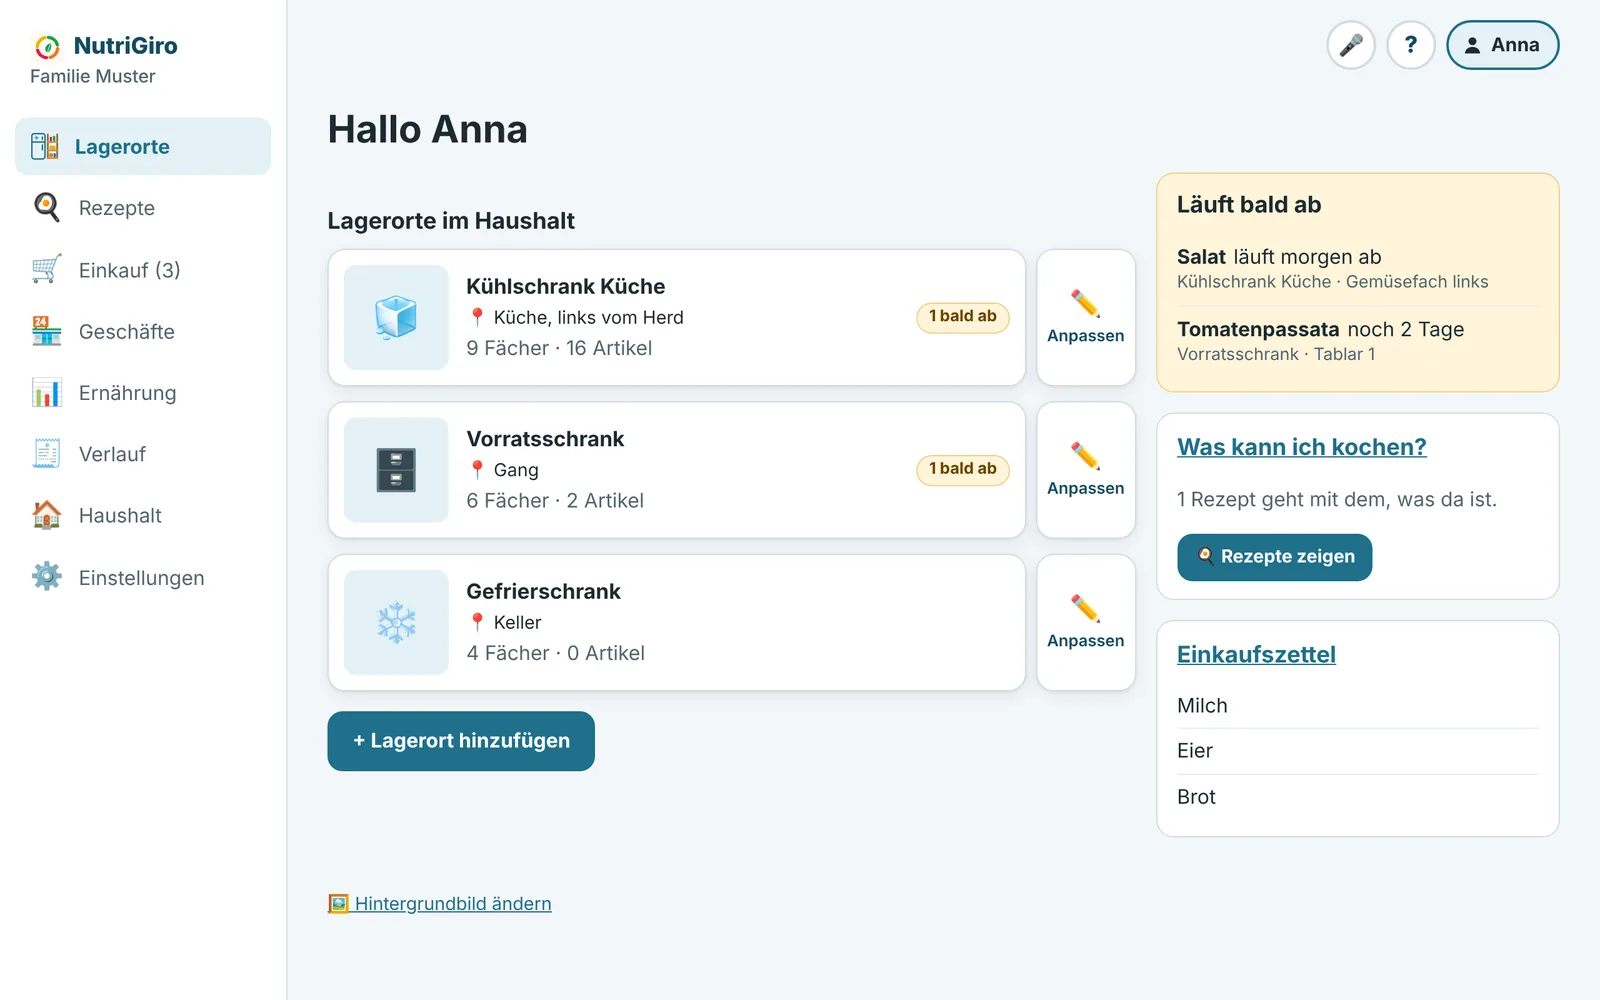1600x1000 pixels.
Task: Click the 'Familie Muster' household name
Action: pos(93,76)
